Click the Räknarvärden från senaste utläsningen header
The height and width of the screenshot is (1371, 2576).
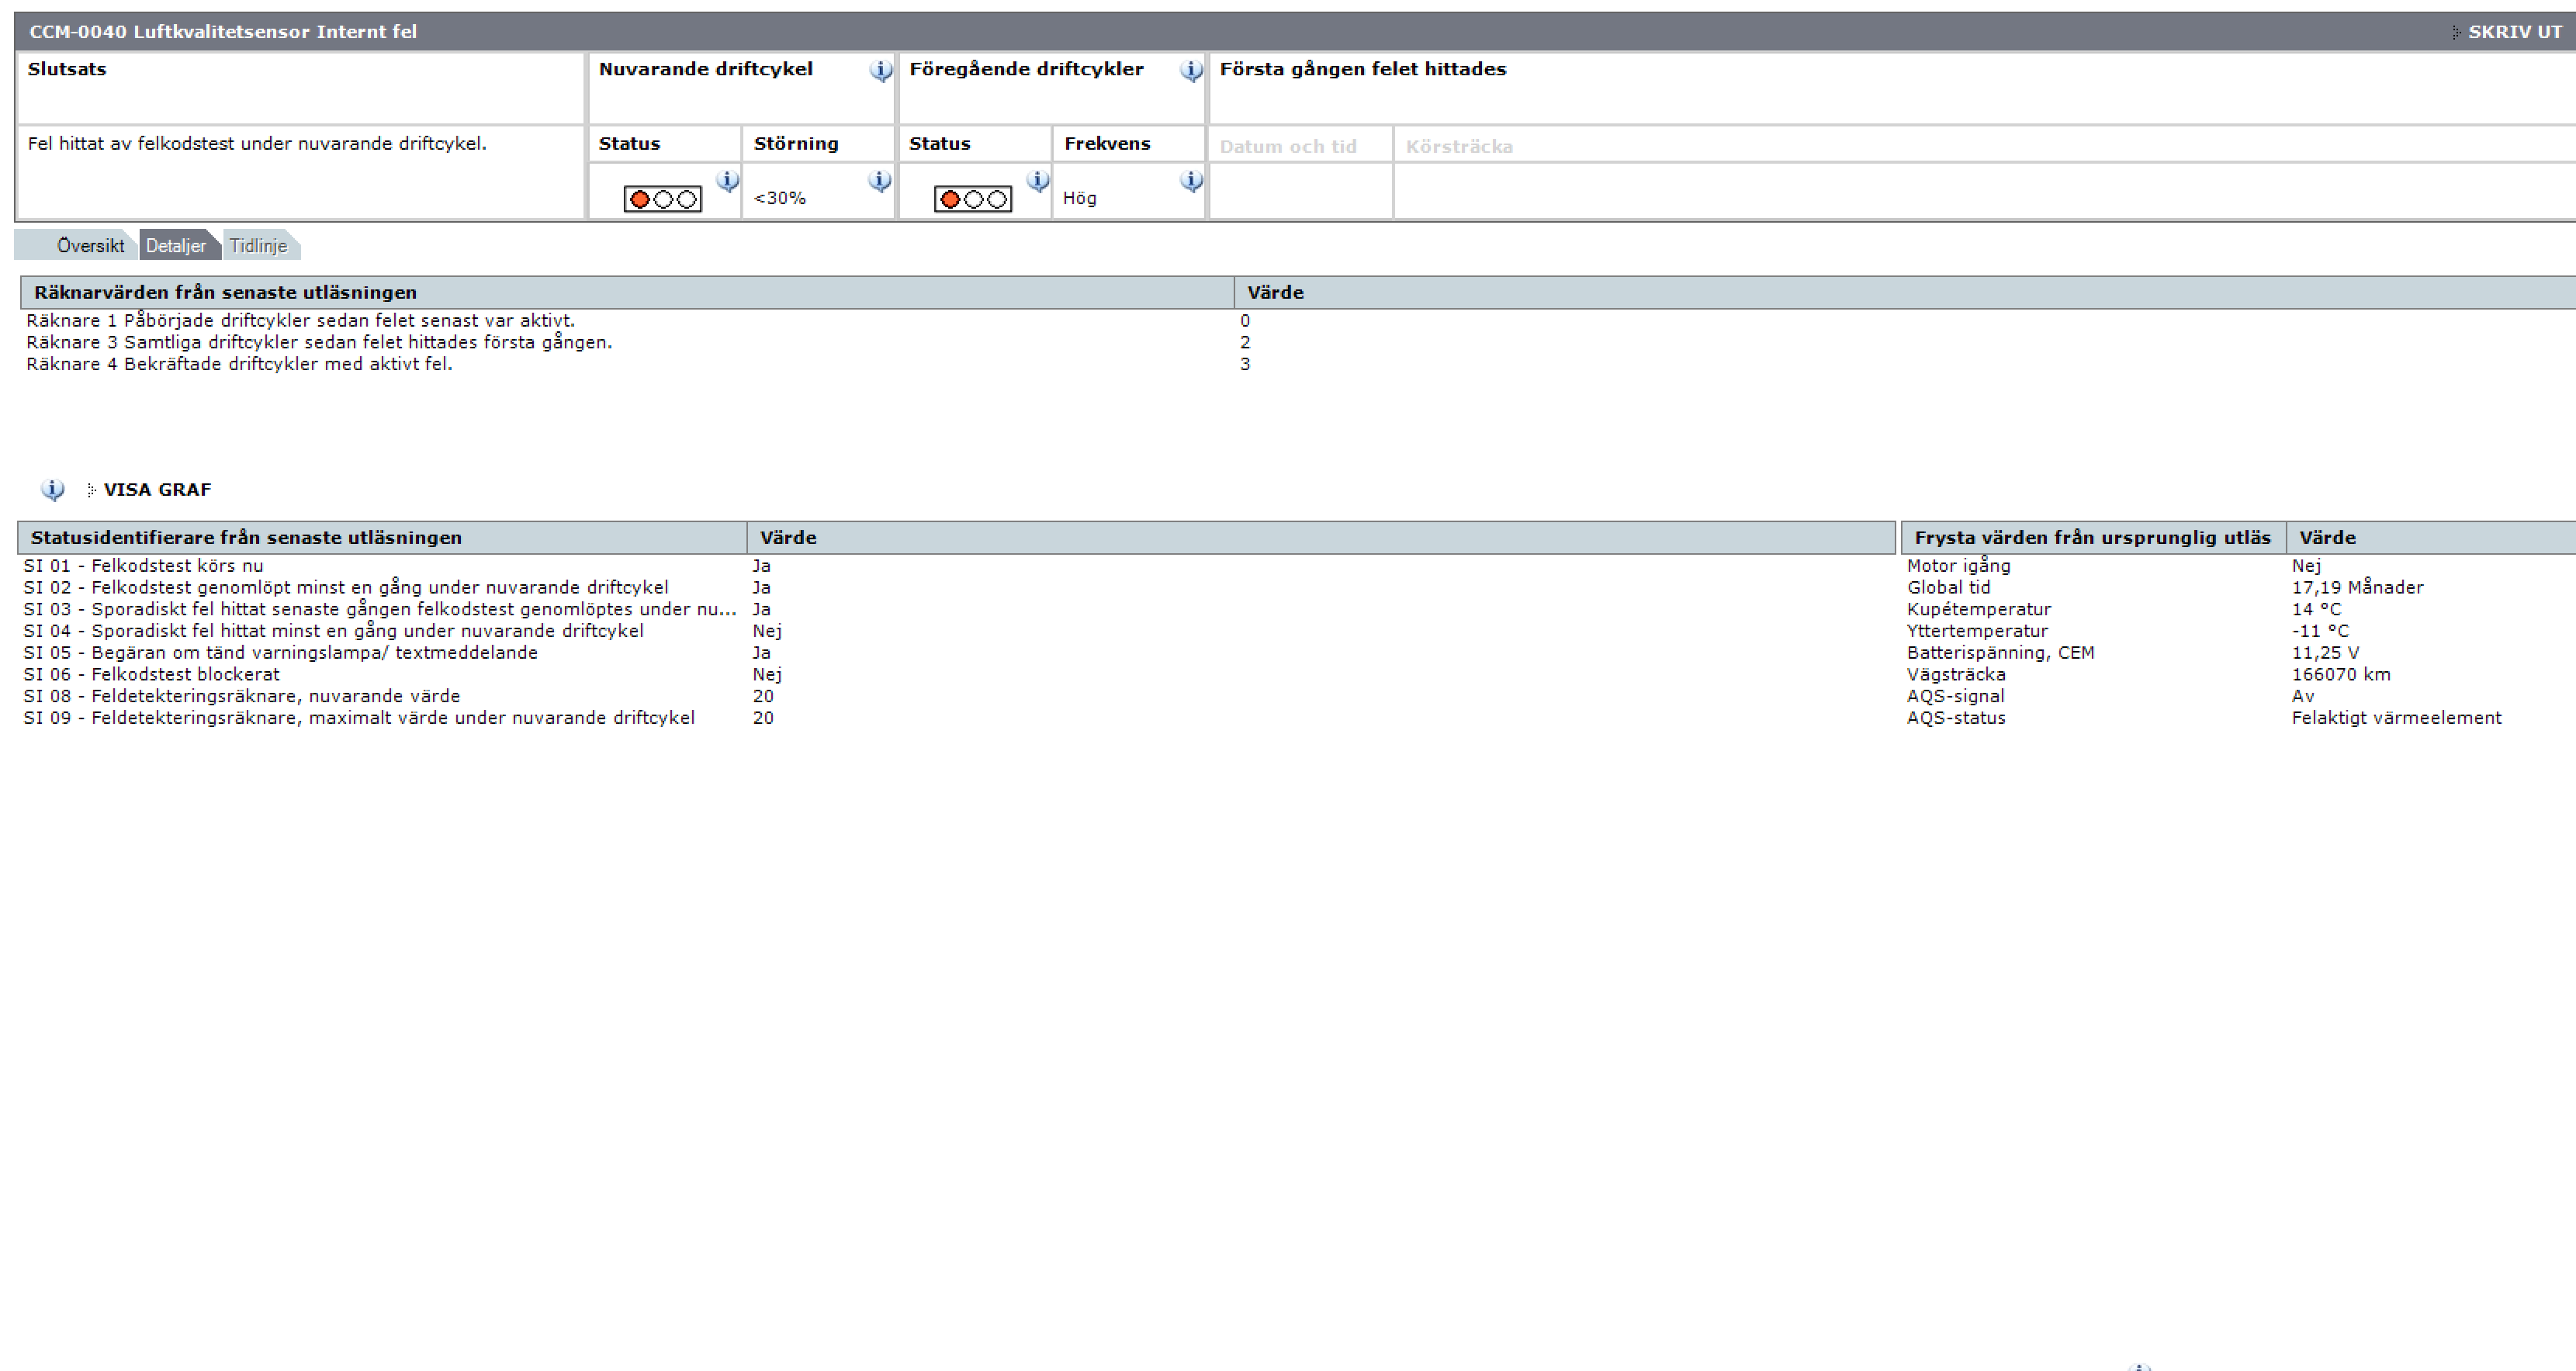(225, 293)
